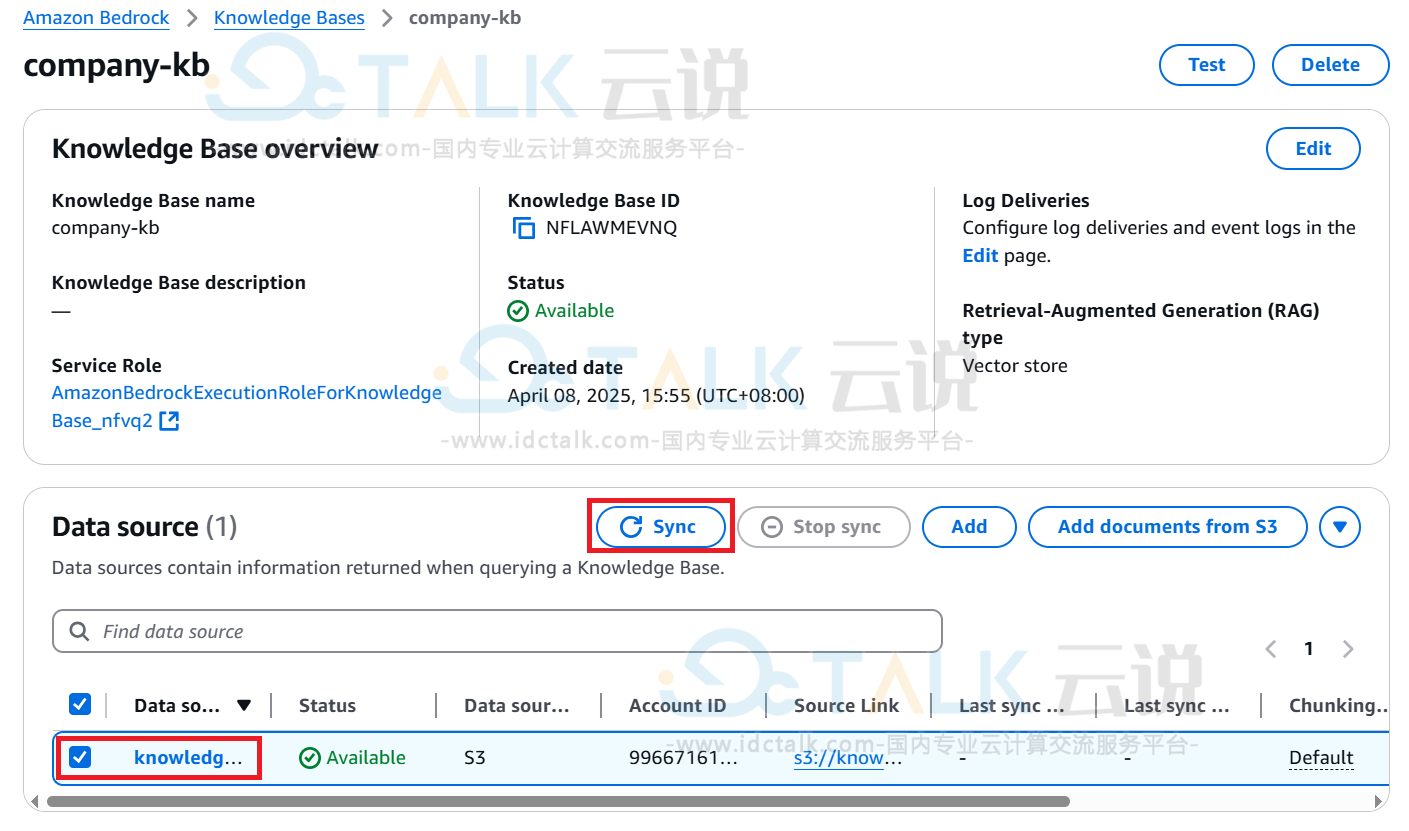The image size is (1409, 831).
Task: Click the Data sour… type column header
Action: [x=517, y=706]
